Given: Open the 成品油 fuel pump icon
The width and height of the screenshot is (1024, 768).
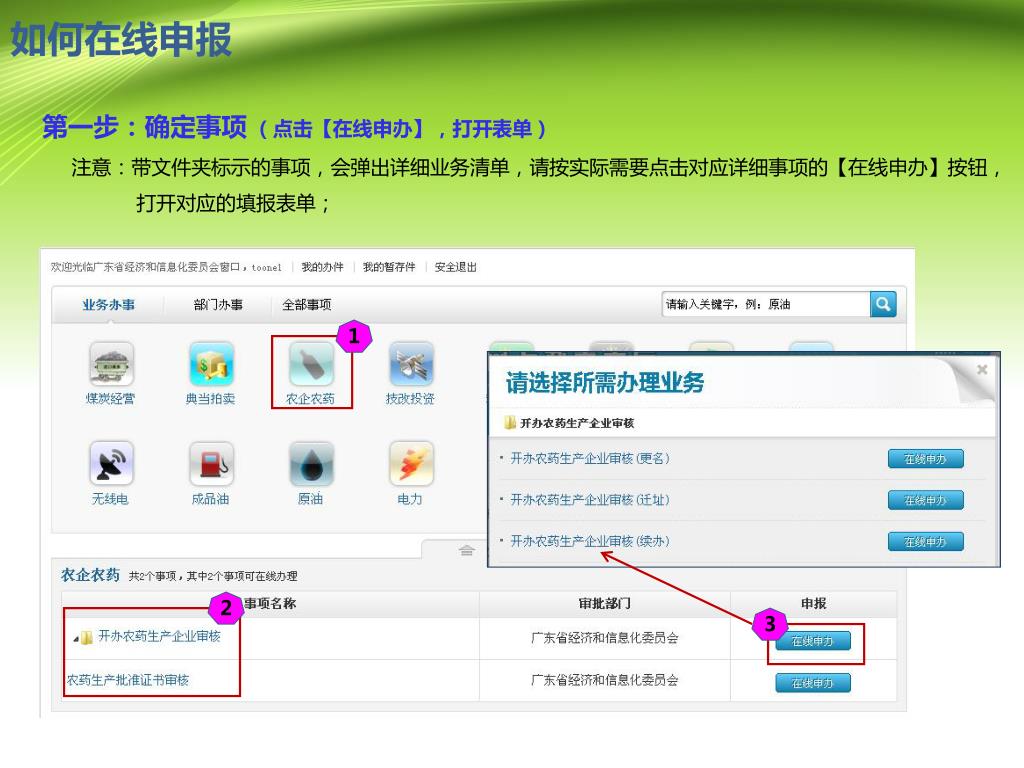Looking at the screenshot, I should click(211, 464).
